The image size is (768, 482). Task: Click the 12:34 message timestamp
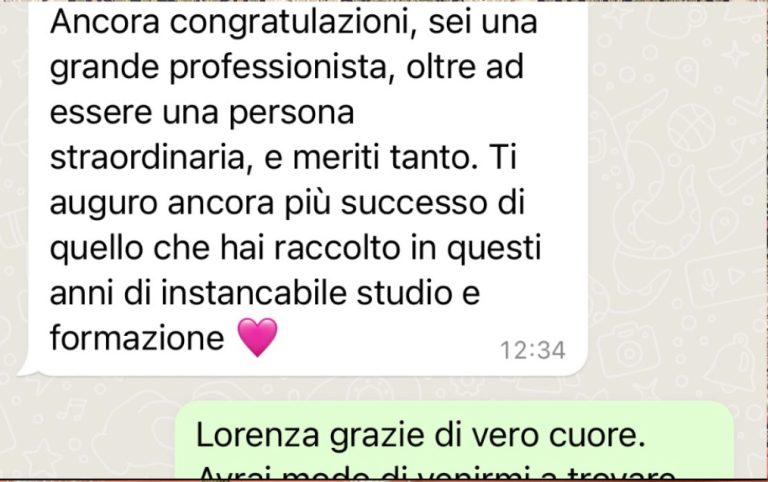(532, 350)
